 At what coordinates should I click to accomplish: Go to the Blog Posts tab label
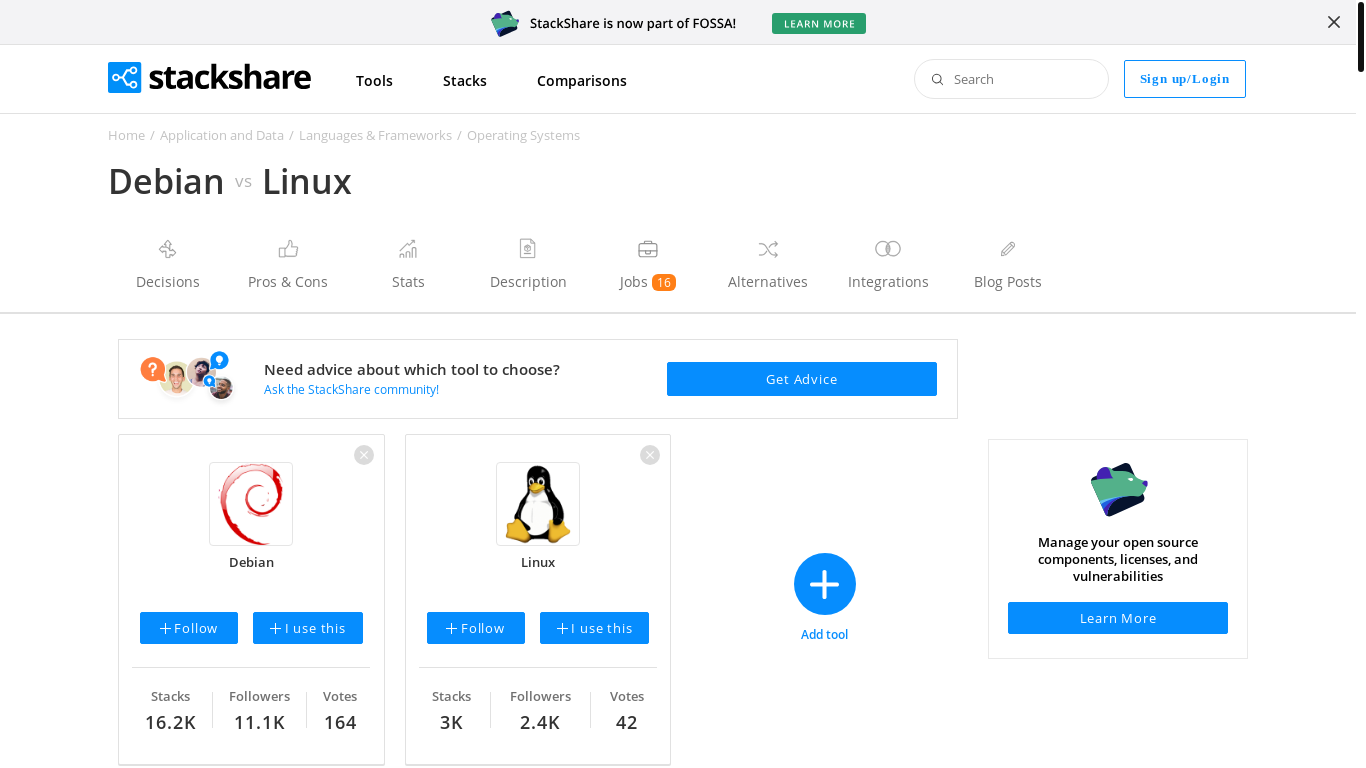coord(1008,282)
